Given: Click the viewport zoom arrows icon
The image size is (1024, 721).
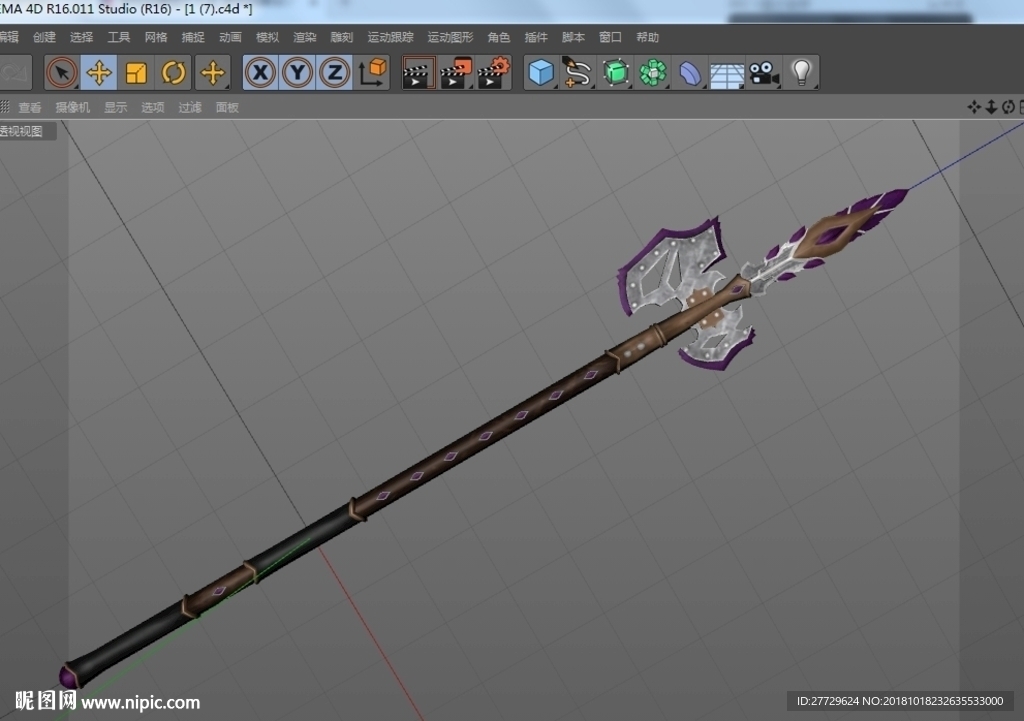Looking at the screenshot, I should (991, 107).
